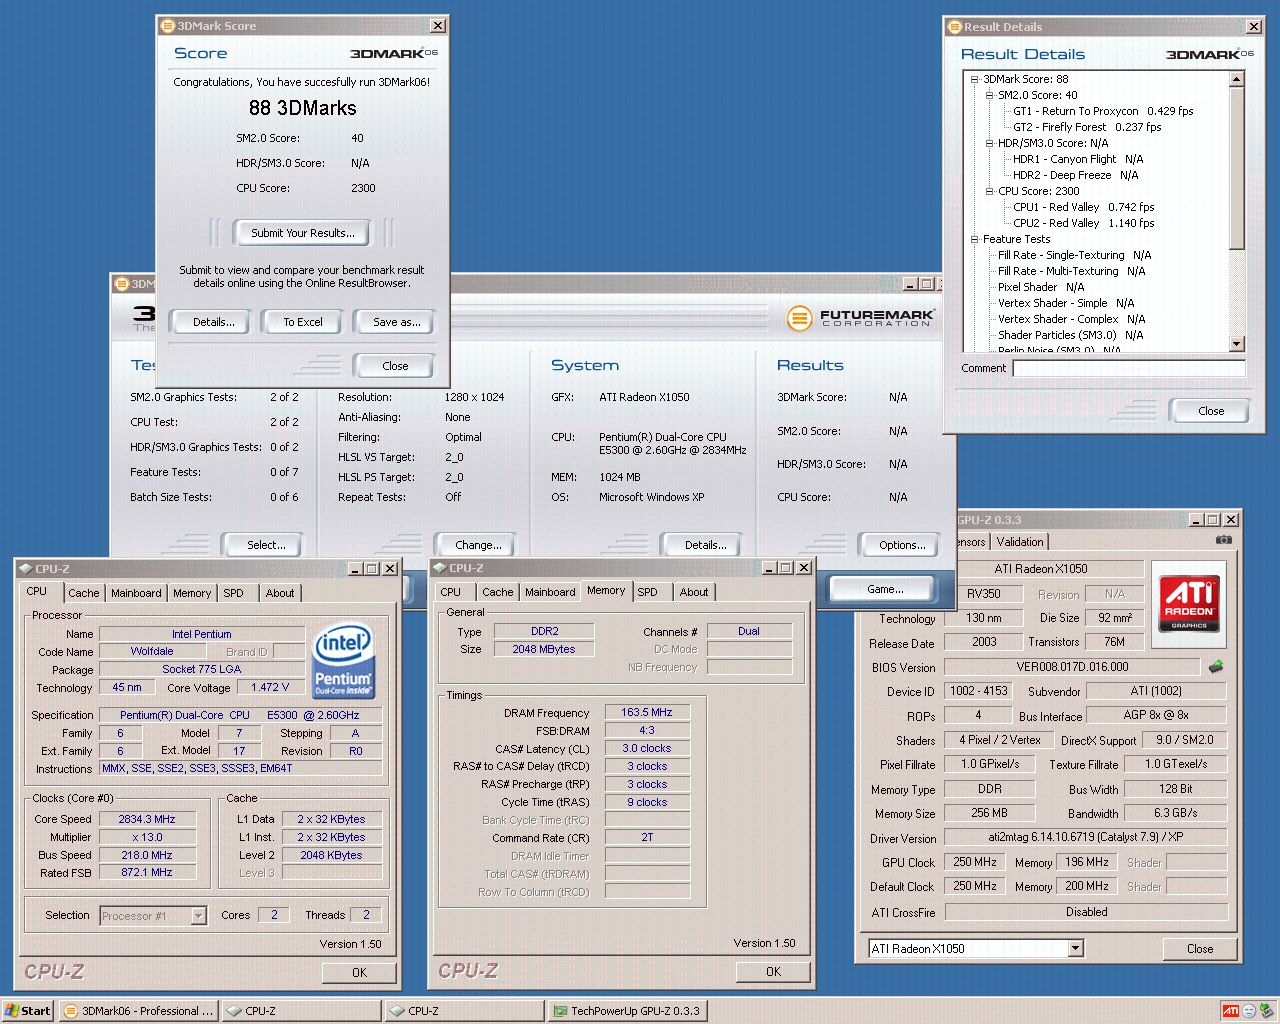The height and width of the screenshot is (1024, 1280).
Task: Collapse the HDR/SM3.0 Score tree node
Action: tap(988, 143)
